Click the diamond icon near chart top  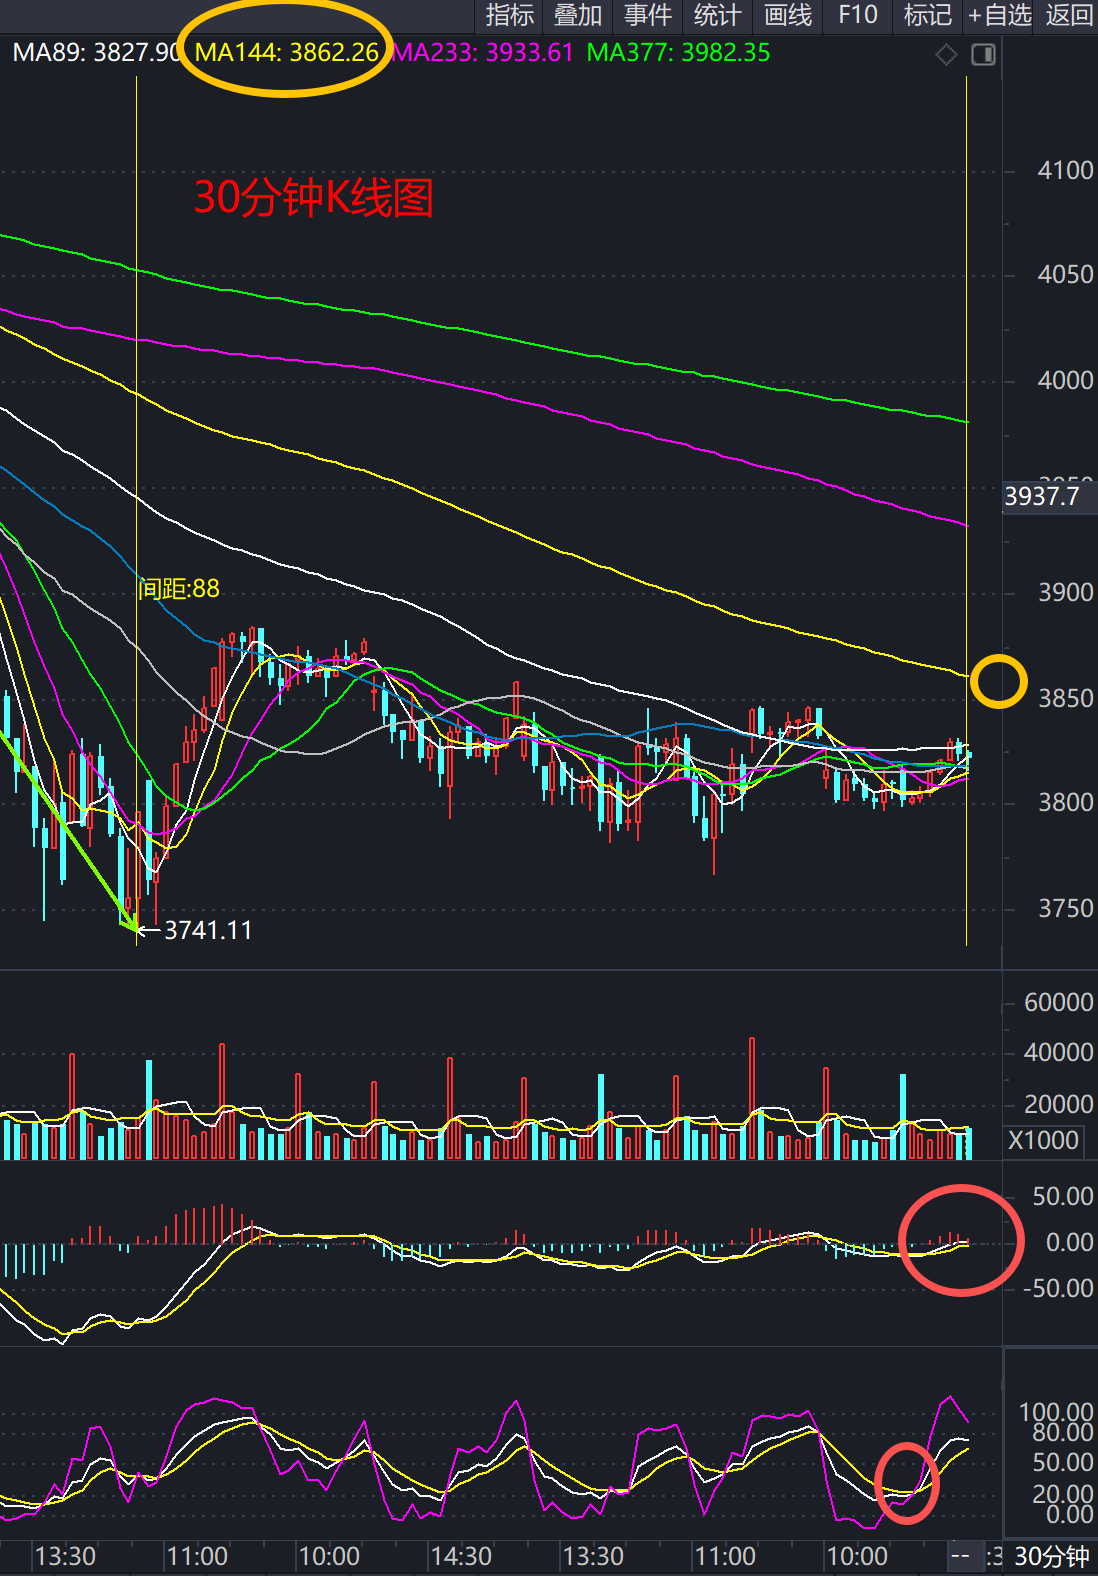click(946, 55)
